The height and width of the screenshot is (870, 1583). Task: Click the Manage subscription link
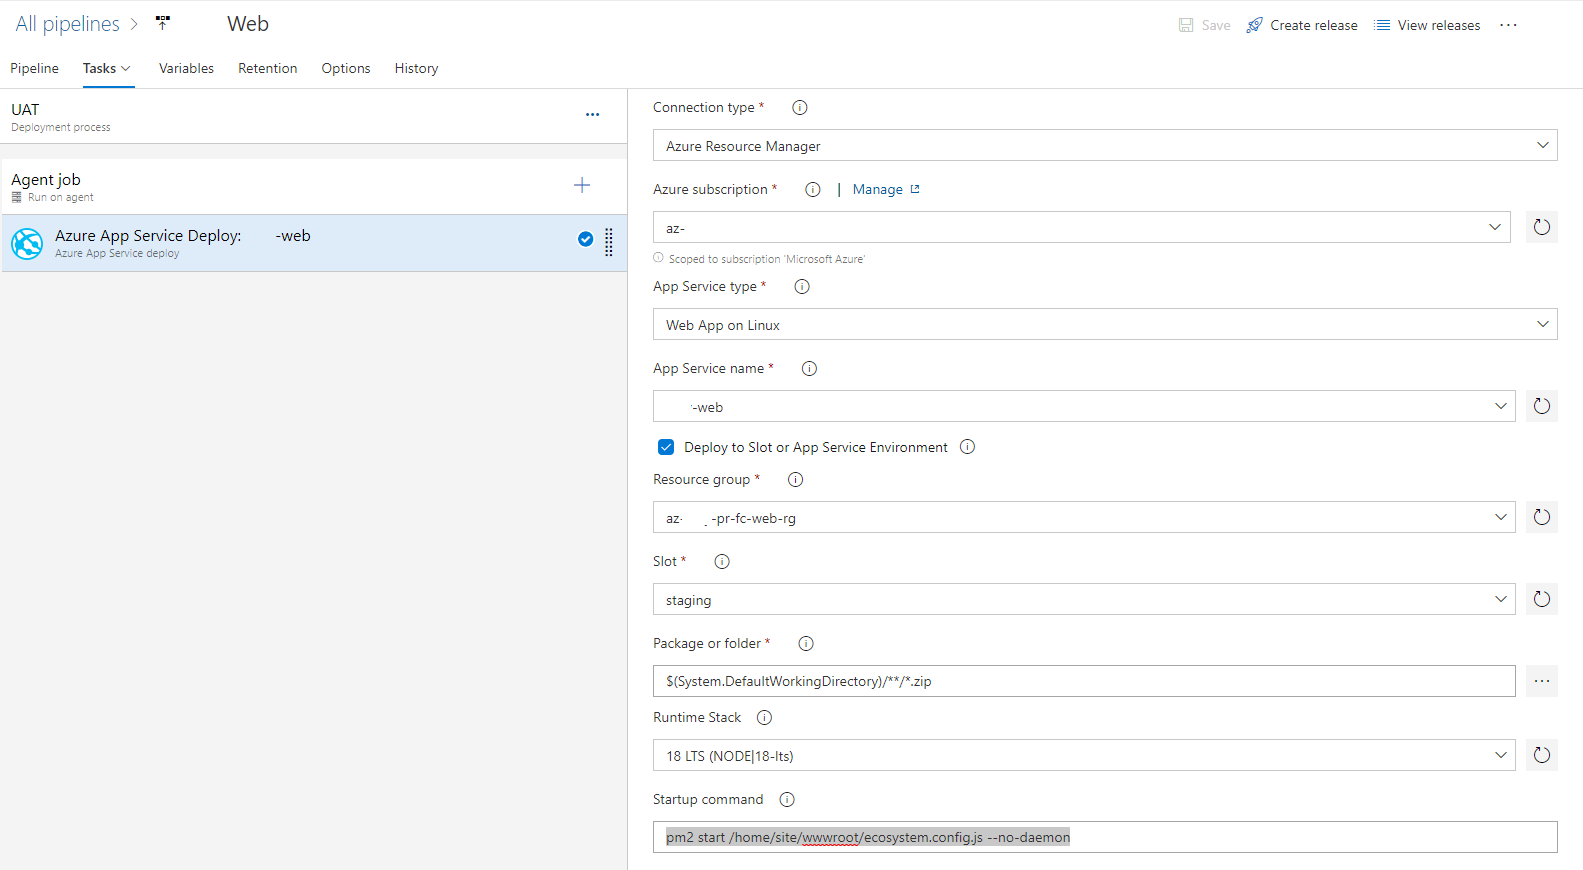[885, 189]
